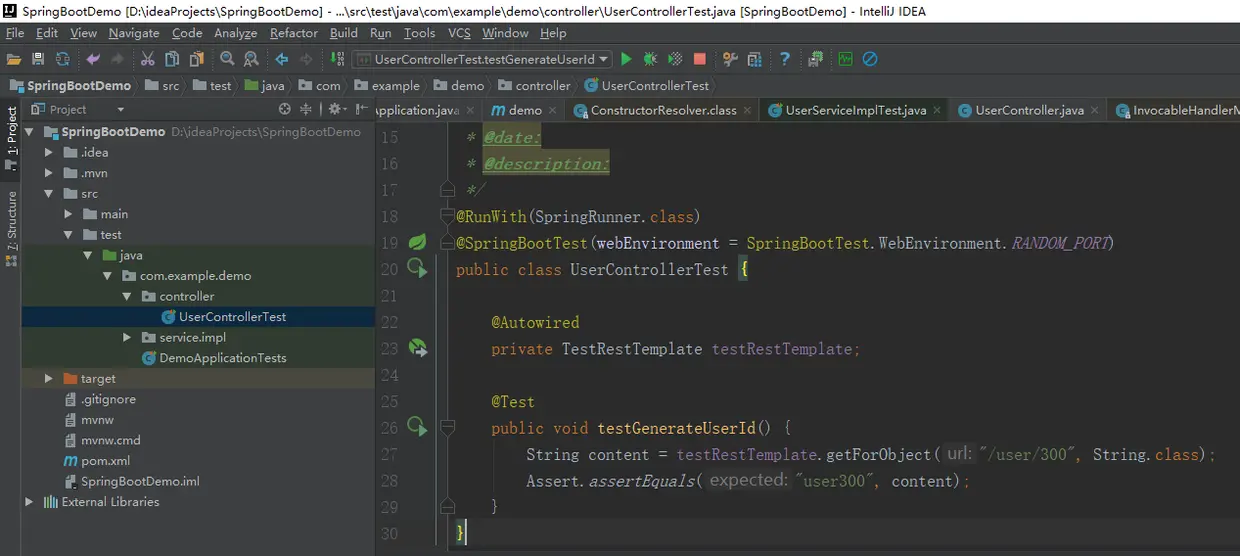Image resolution: width=1240 pixels, height=556 pixels.
Task: Open the Refactor menu
Action: coord(294,33)
